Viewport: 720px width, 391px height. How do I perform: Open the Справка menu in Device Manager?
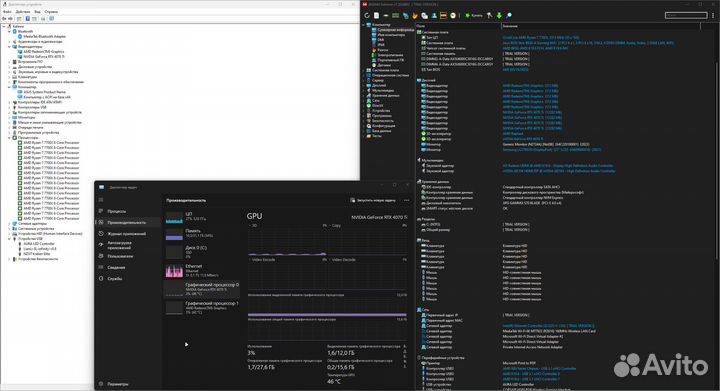pos(51,11)
